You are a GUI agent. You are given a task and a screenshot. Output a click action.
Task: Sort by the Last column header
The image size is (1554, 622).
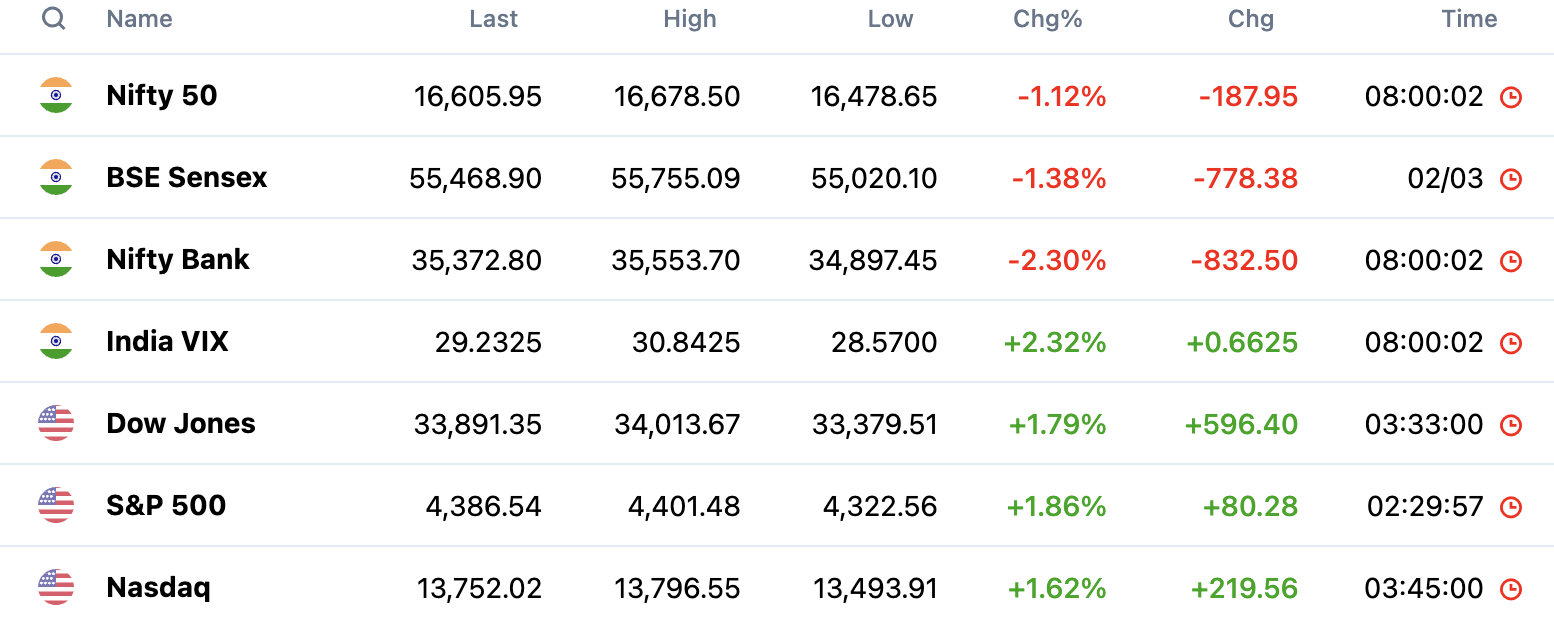click(494, 19)
